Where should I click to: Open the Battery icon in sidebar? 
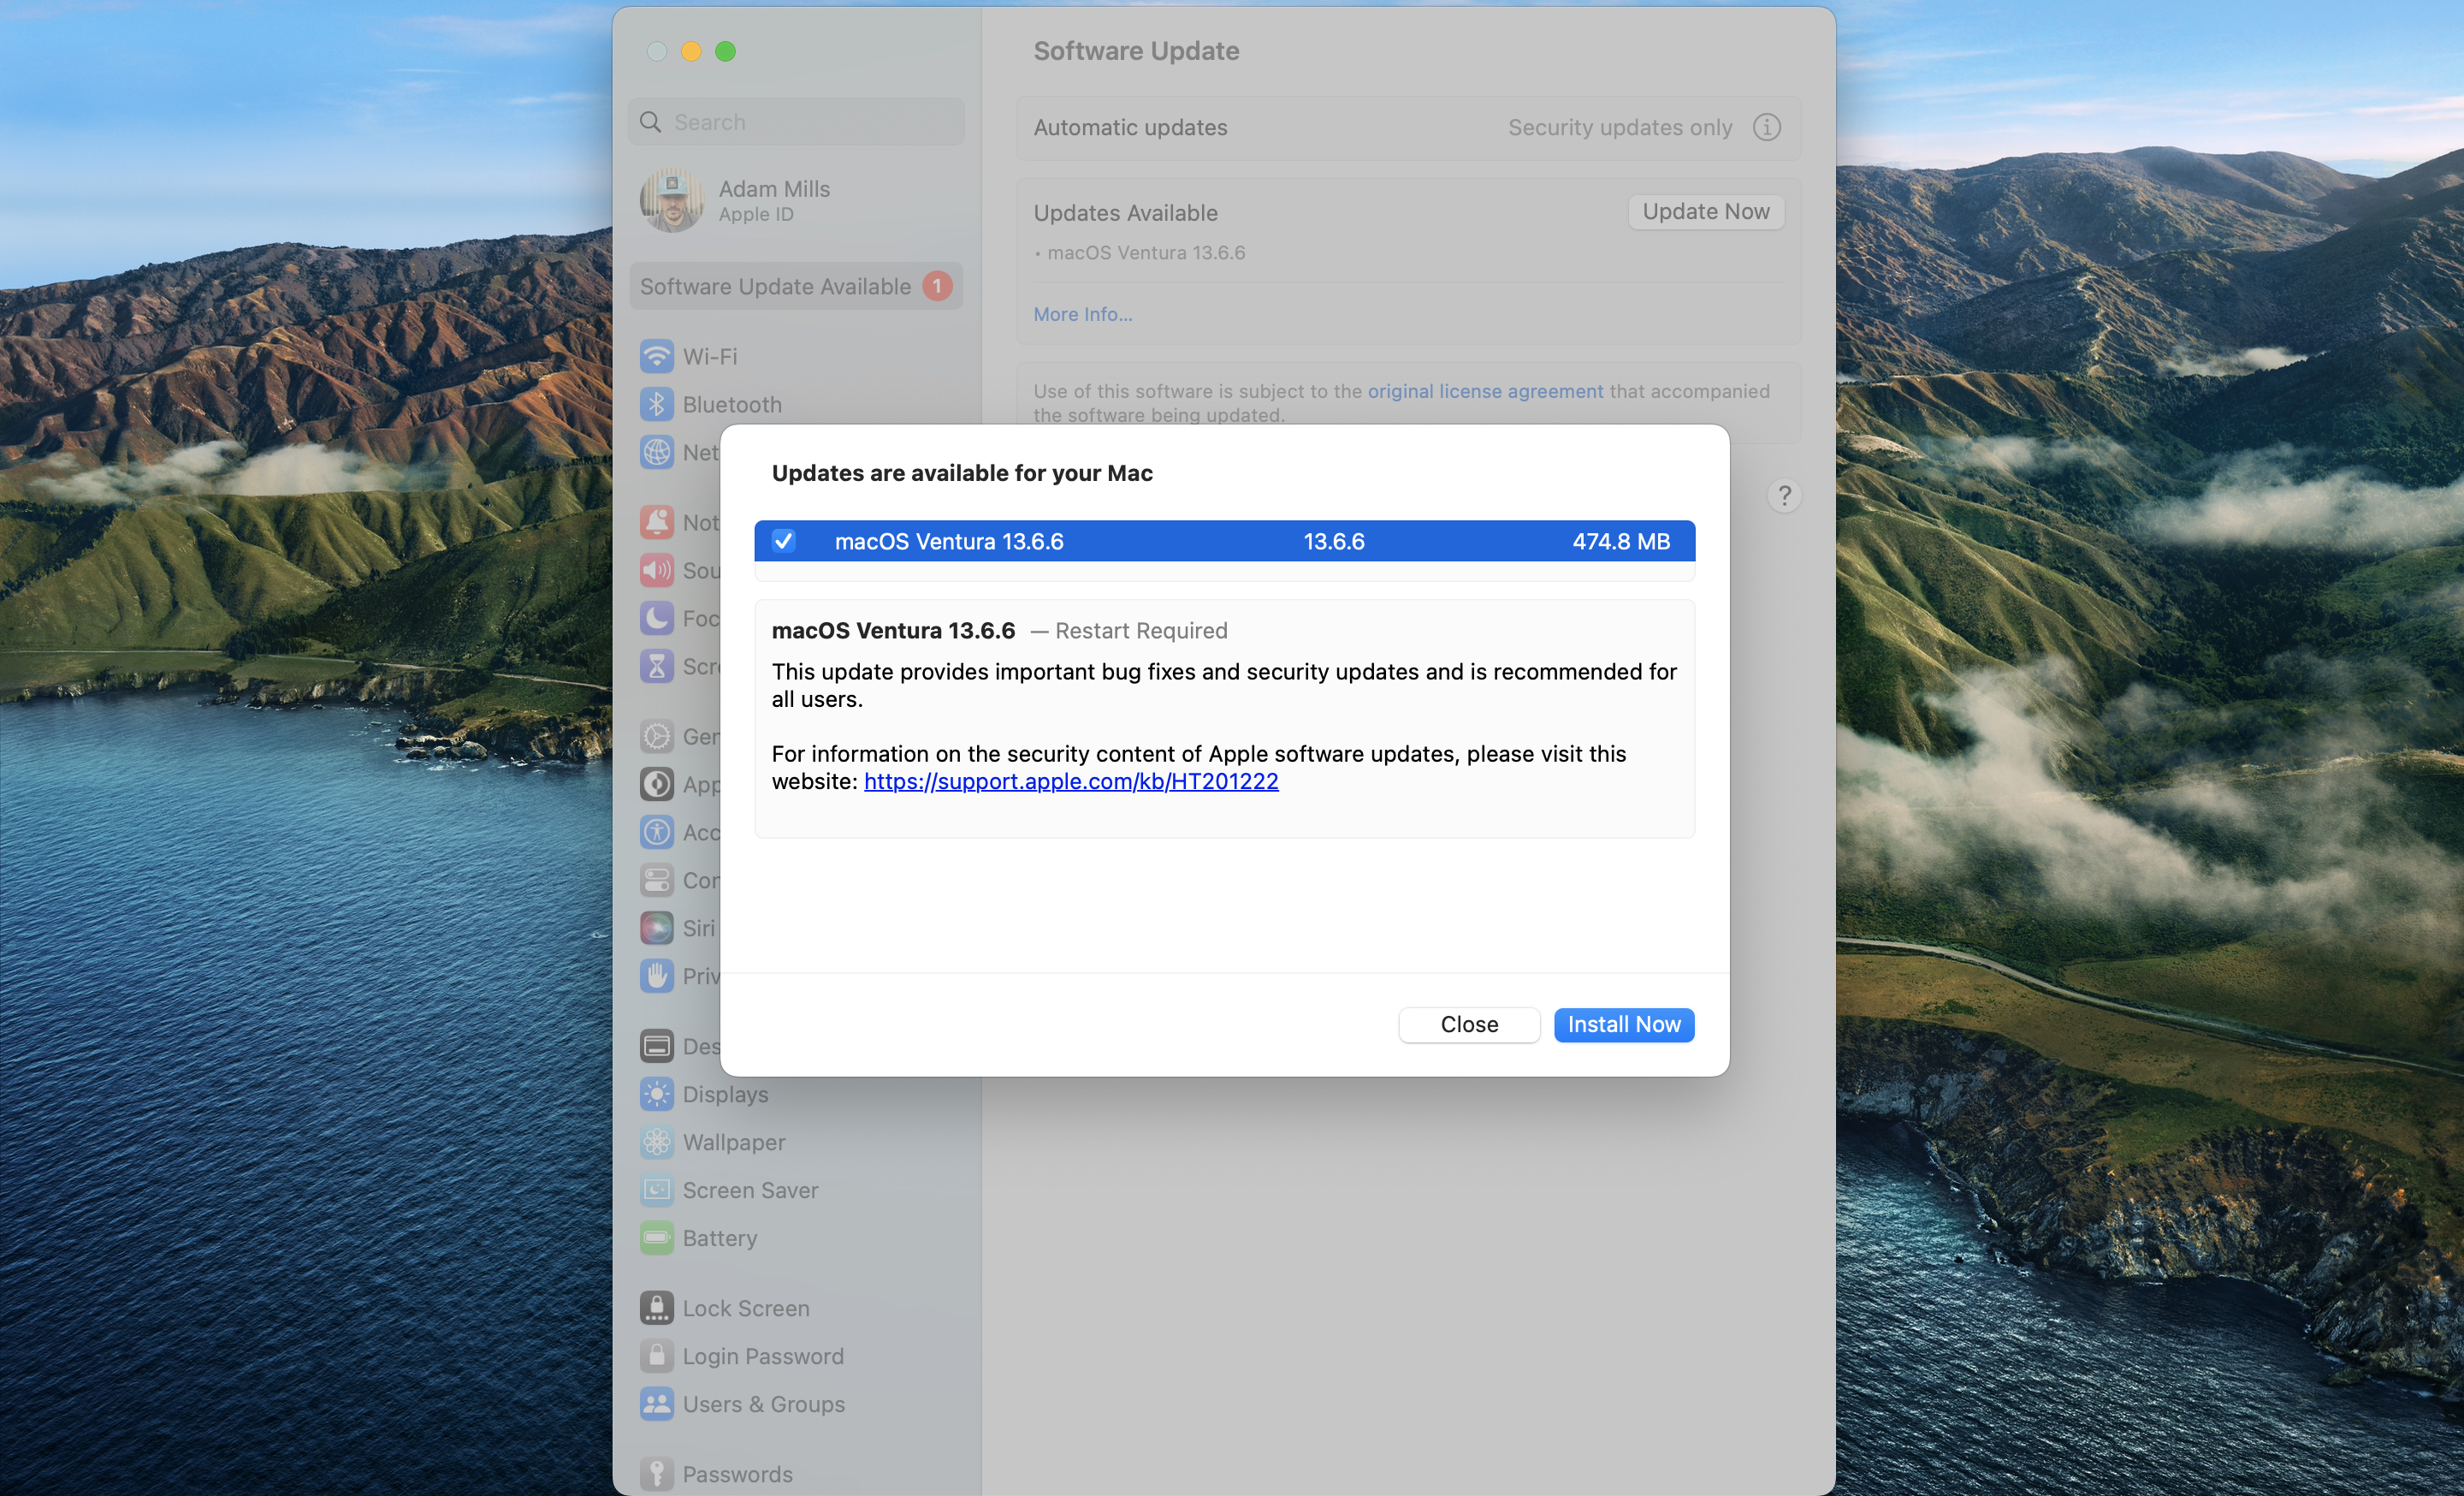coord(656,1238)
